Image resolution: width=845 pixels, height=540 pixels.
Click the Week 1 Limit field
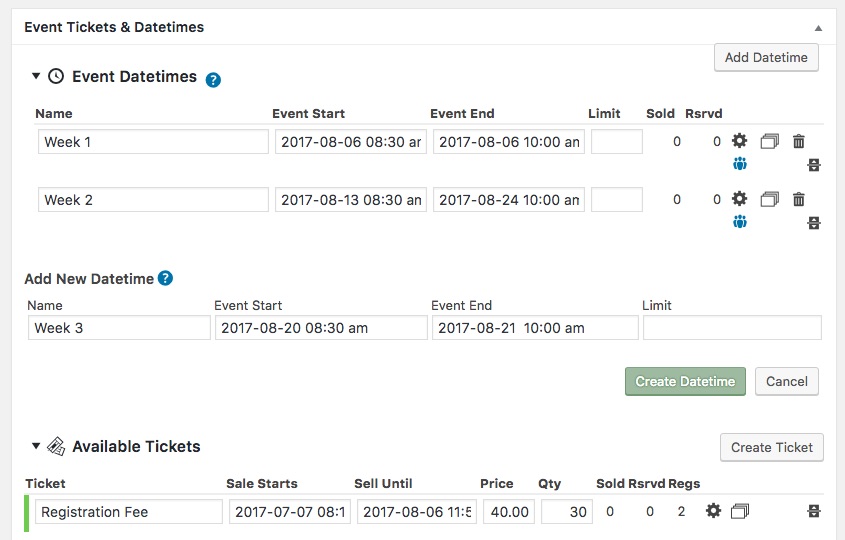[616, 142]
